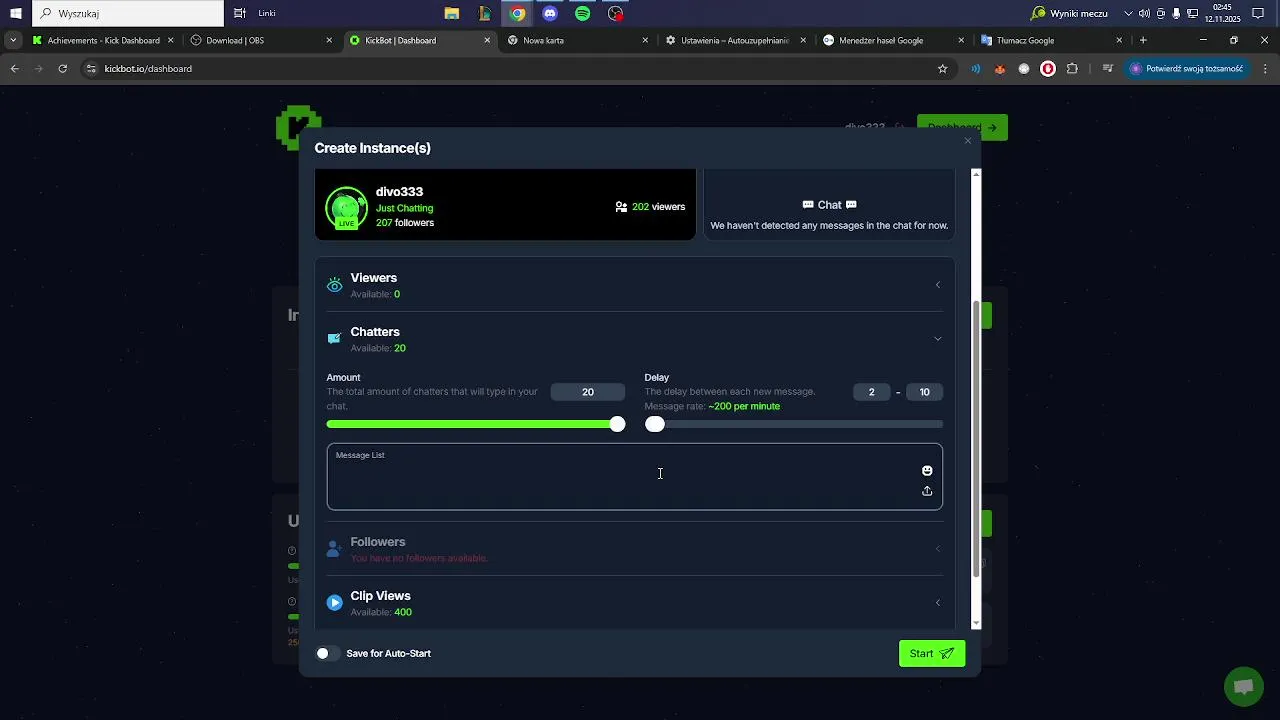This screenshot has width=1280, height=720.
Task: Open the live chat support bubble
Action: (1244, 686)
